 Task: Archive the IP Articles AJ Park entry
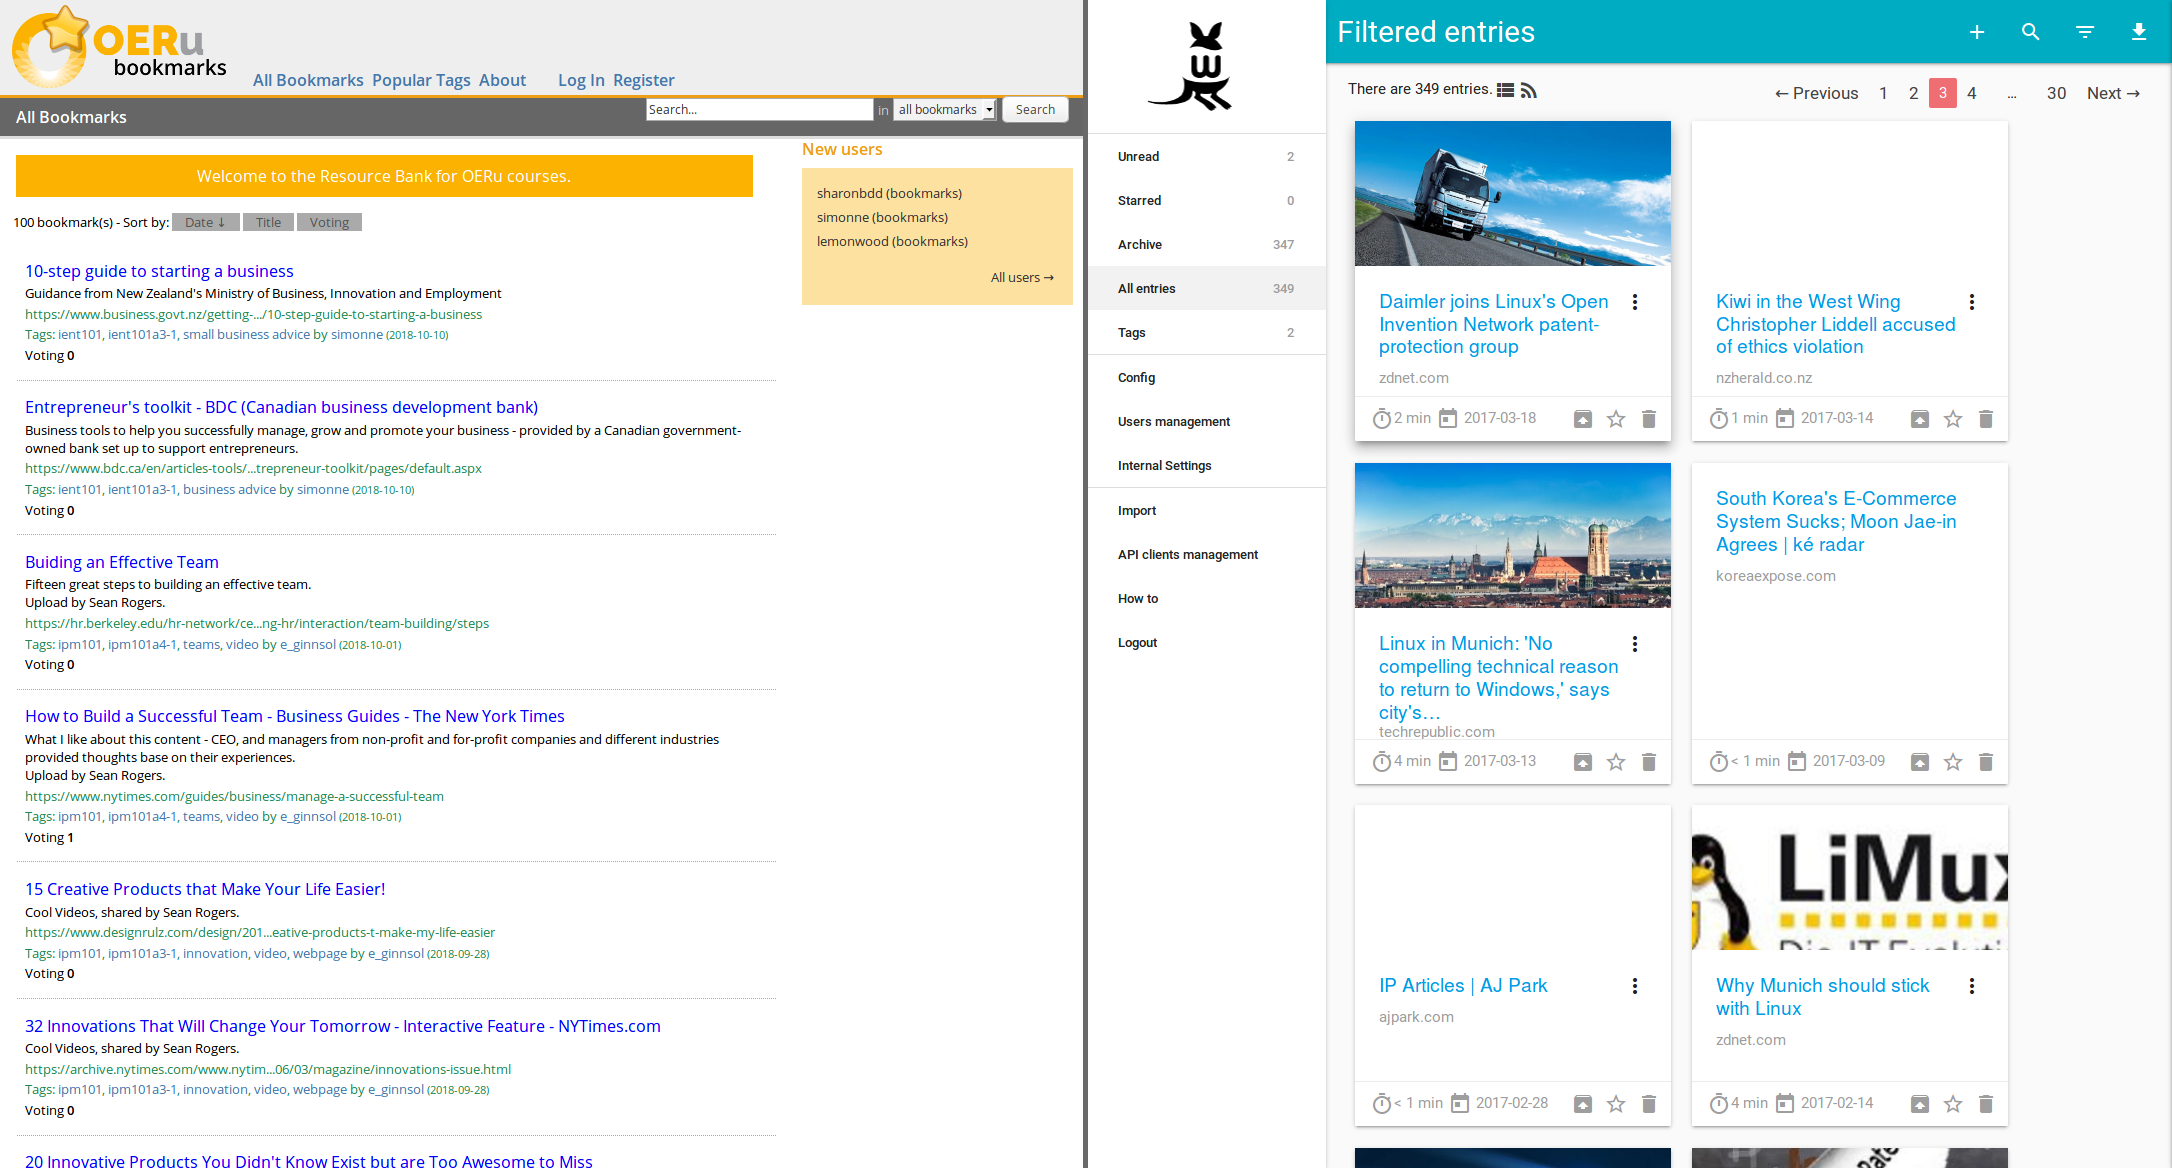pyautogui.click(x=1583, y=1104)
